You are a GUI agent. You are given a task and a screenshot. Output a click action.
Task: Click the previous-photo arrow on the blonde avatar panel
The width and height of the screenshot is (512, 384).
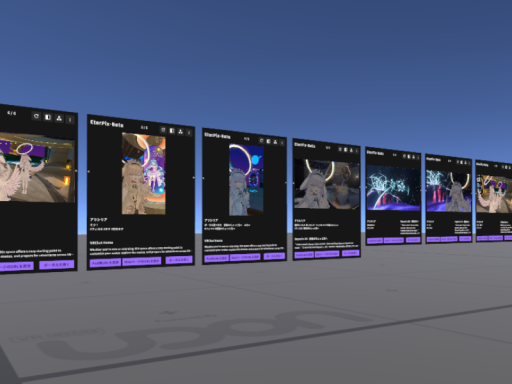pos(89,171)
